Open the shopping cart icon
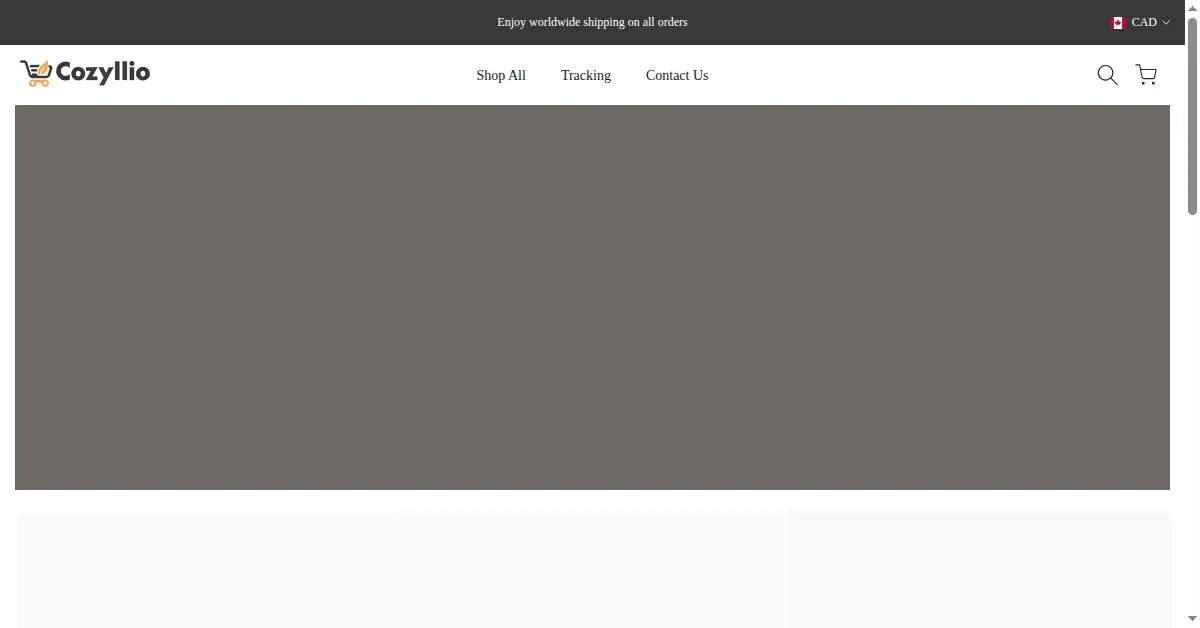The height and width of the screenshot is (628, 1200). click(1146, 75)
